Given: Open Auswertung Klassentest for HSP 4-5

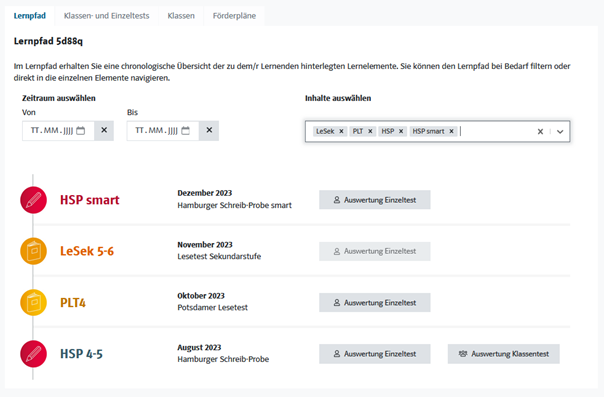Looking at the screenshot, I should [503, 354].
